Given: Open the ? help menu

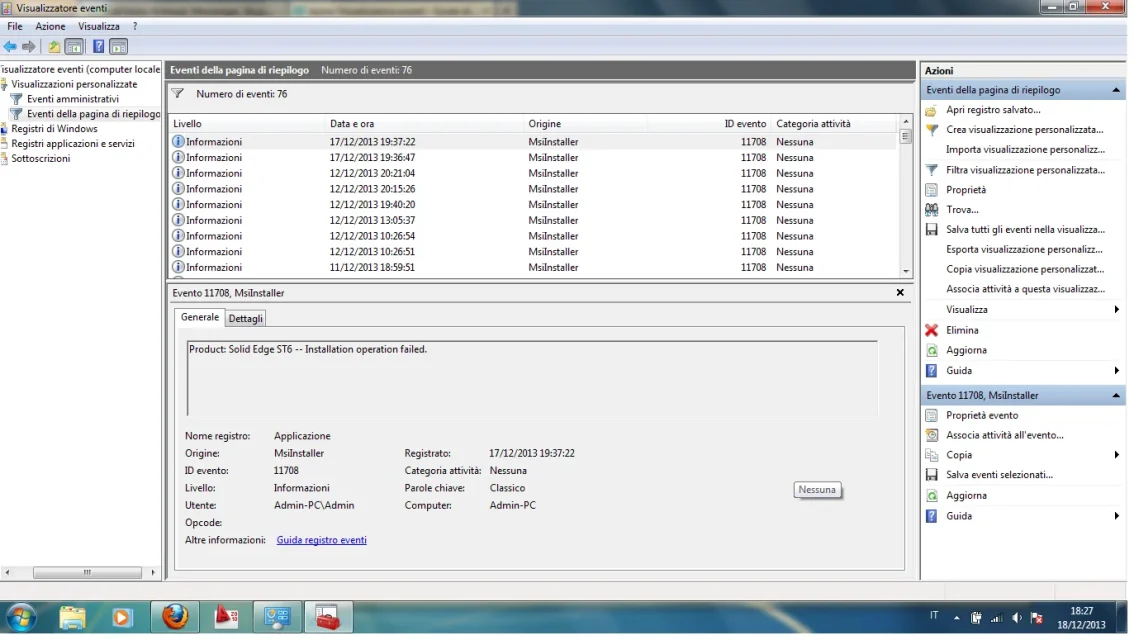Looking at the screenshot, I should (x=135, y=27).
